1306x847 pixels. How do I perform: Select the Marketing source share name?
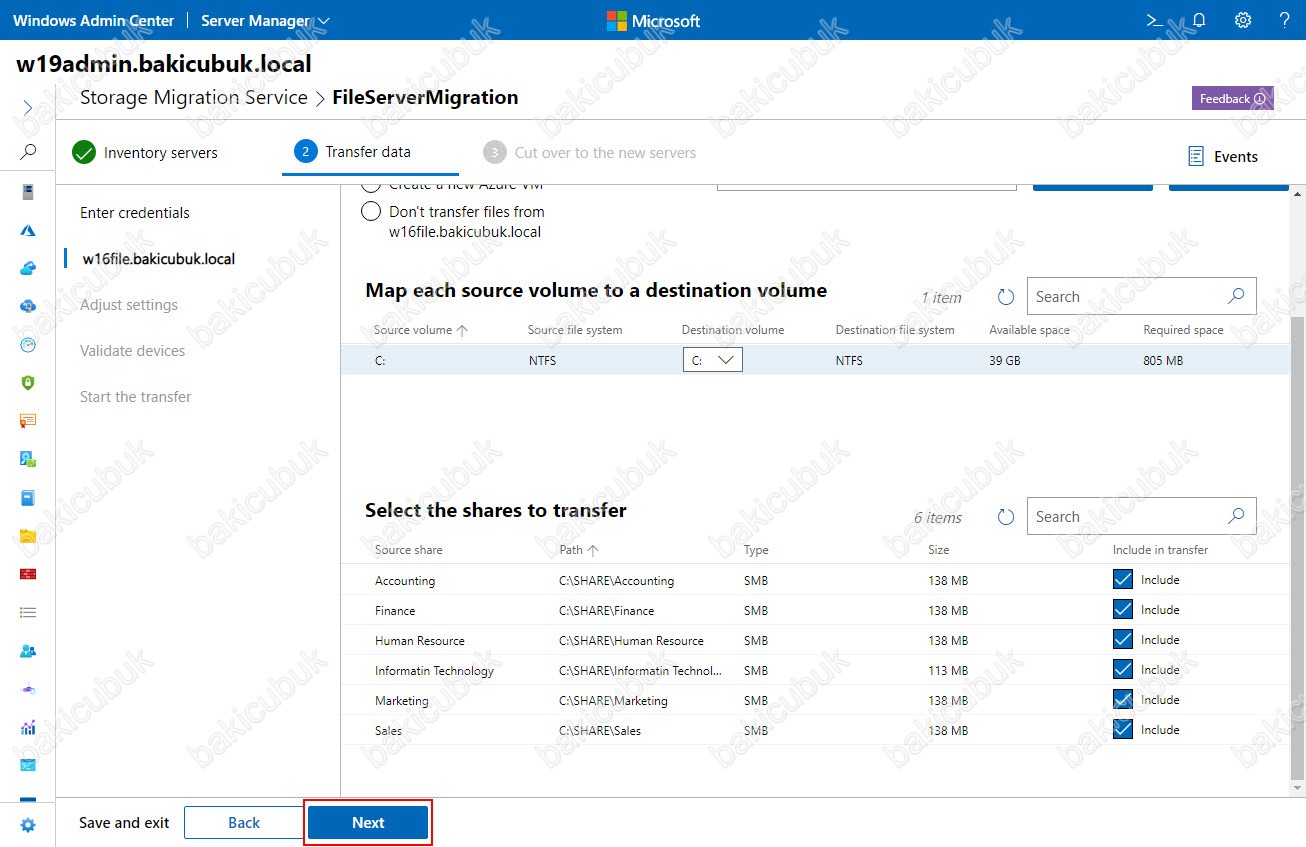402,700
